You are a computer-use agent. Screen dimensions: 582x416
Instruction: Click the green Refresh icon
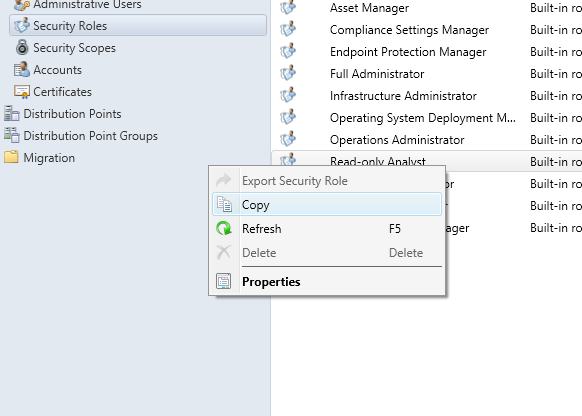tap(224, 228)
